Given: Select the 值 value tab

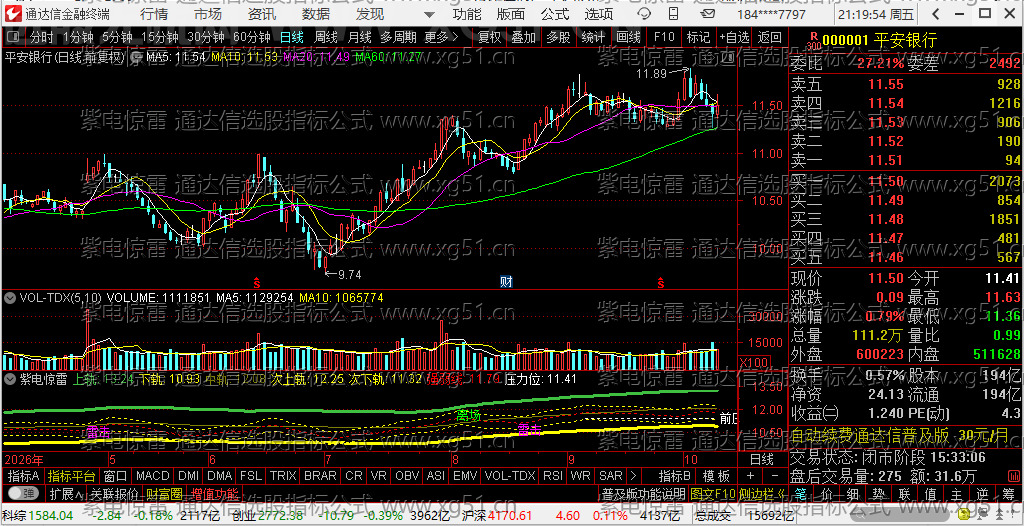Looking at the screenshot, I should (931, 493).
